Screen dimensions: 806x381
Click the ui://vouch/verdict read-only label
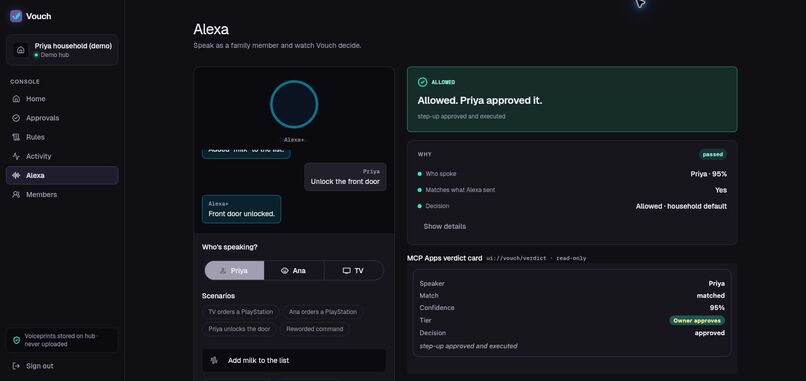tap(536, 259)
